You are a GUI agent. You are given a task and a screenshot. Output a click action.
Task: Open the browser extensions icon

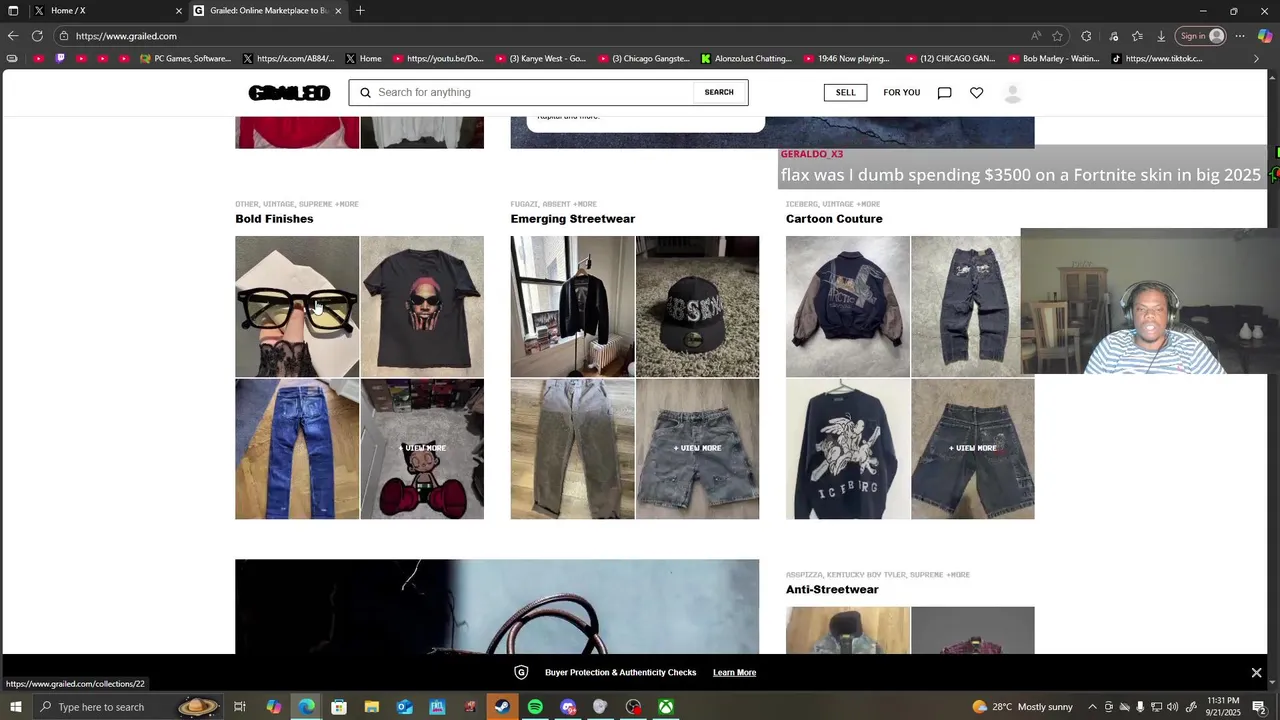pos(1087,36)
